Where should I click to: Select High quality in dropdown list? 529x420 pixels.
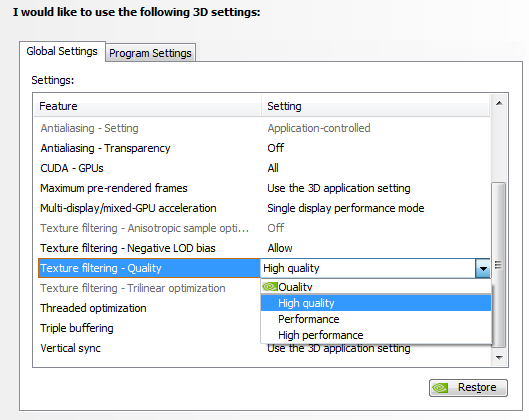(x=376, y=303)
